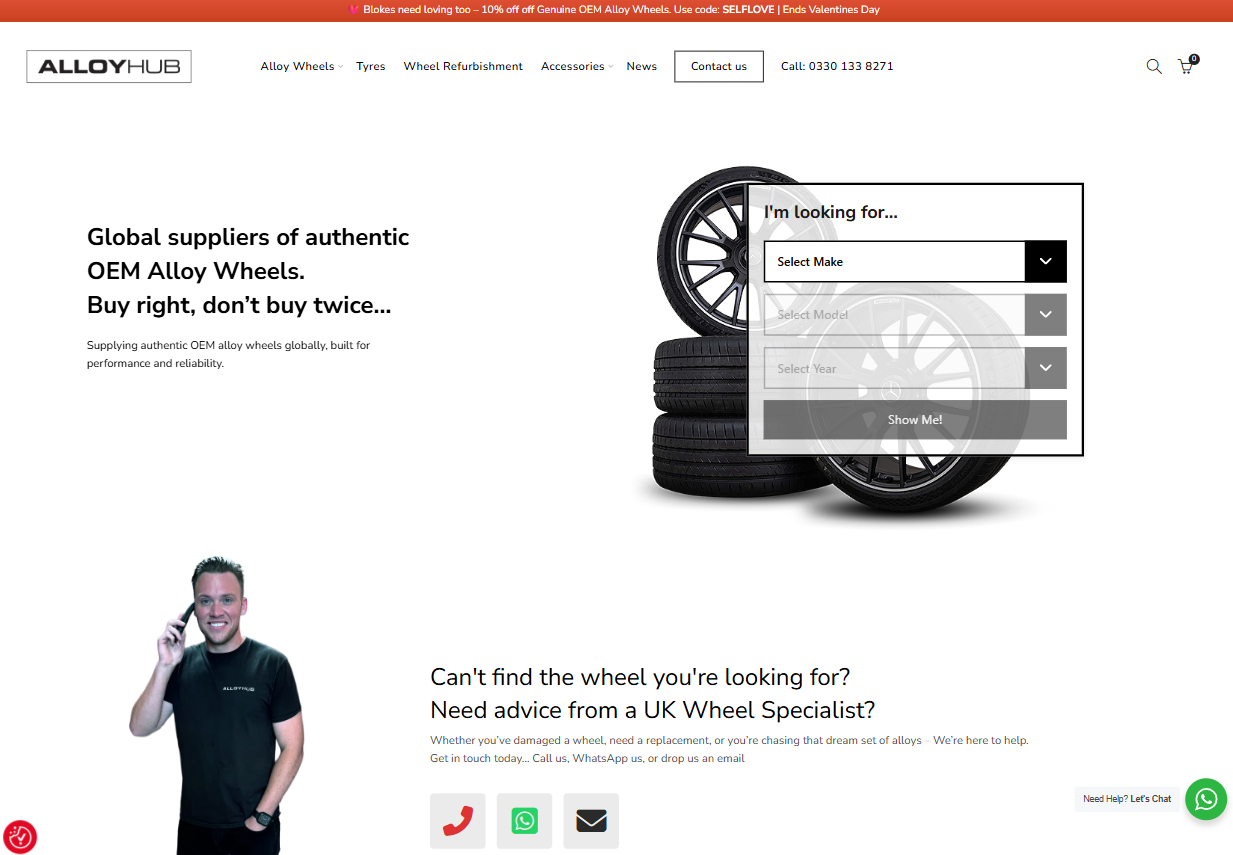The width and height of the screenshot is (1233, 855).
Task: Click the AlloyHub logo
Action: pyautogui.click(x=109, y=67)
